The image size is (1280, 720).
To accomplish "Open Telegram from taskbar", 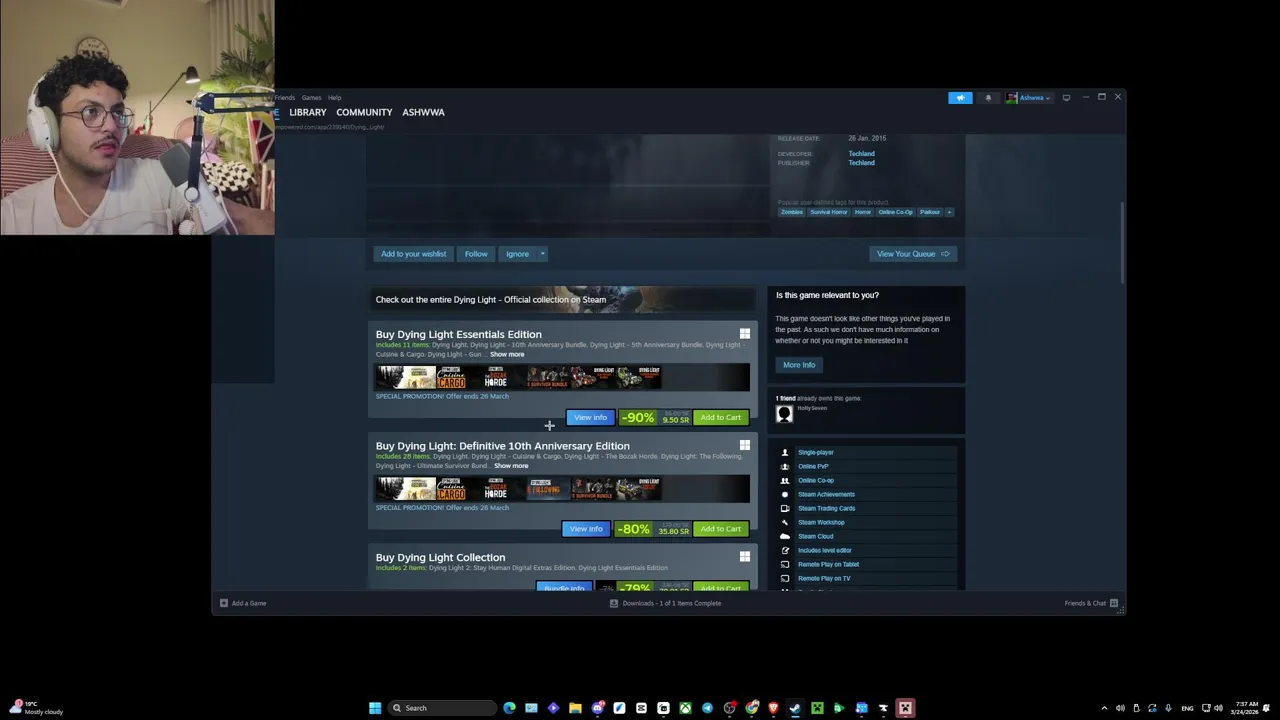I will point(707,708).
